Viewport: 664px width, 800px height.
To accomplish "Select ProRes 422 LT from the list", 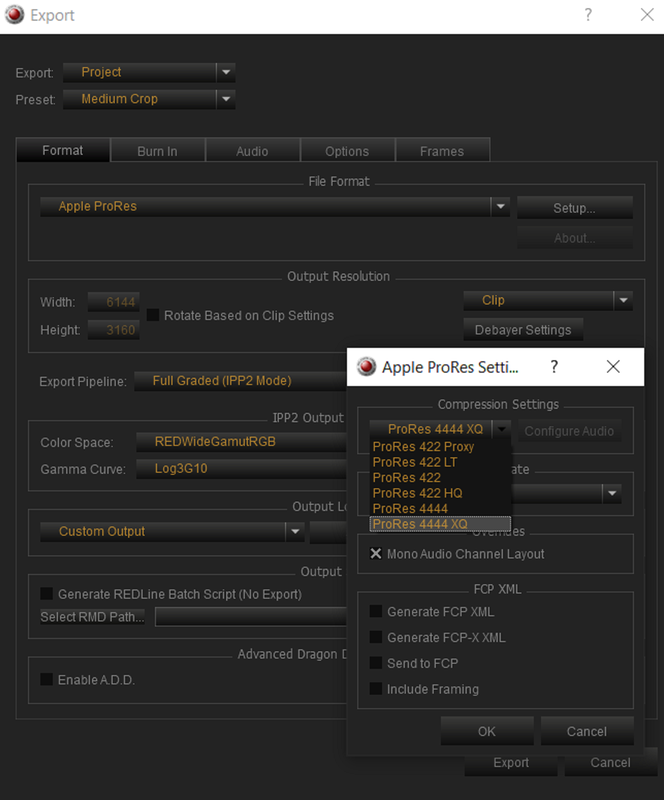I will coord(440,462).
